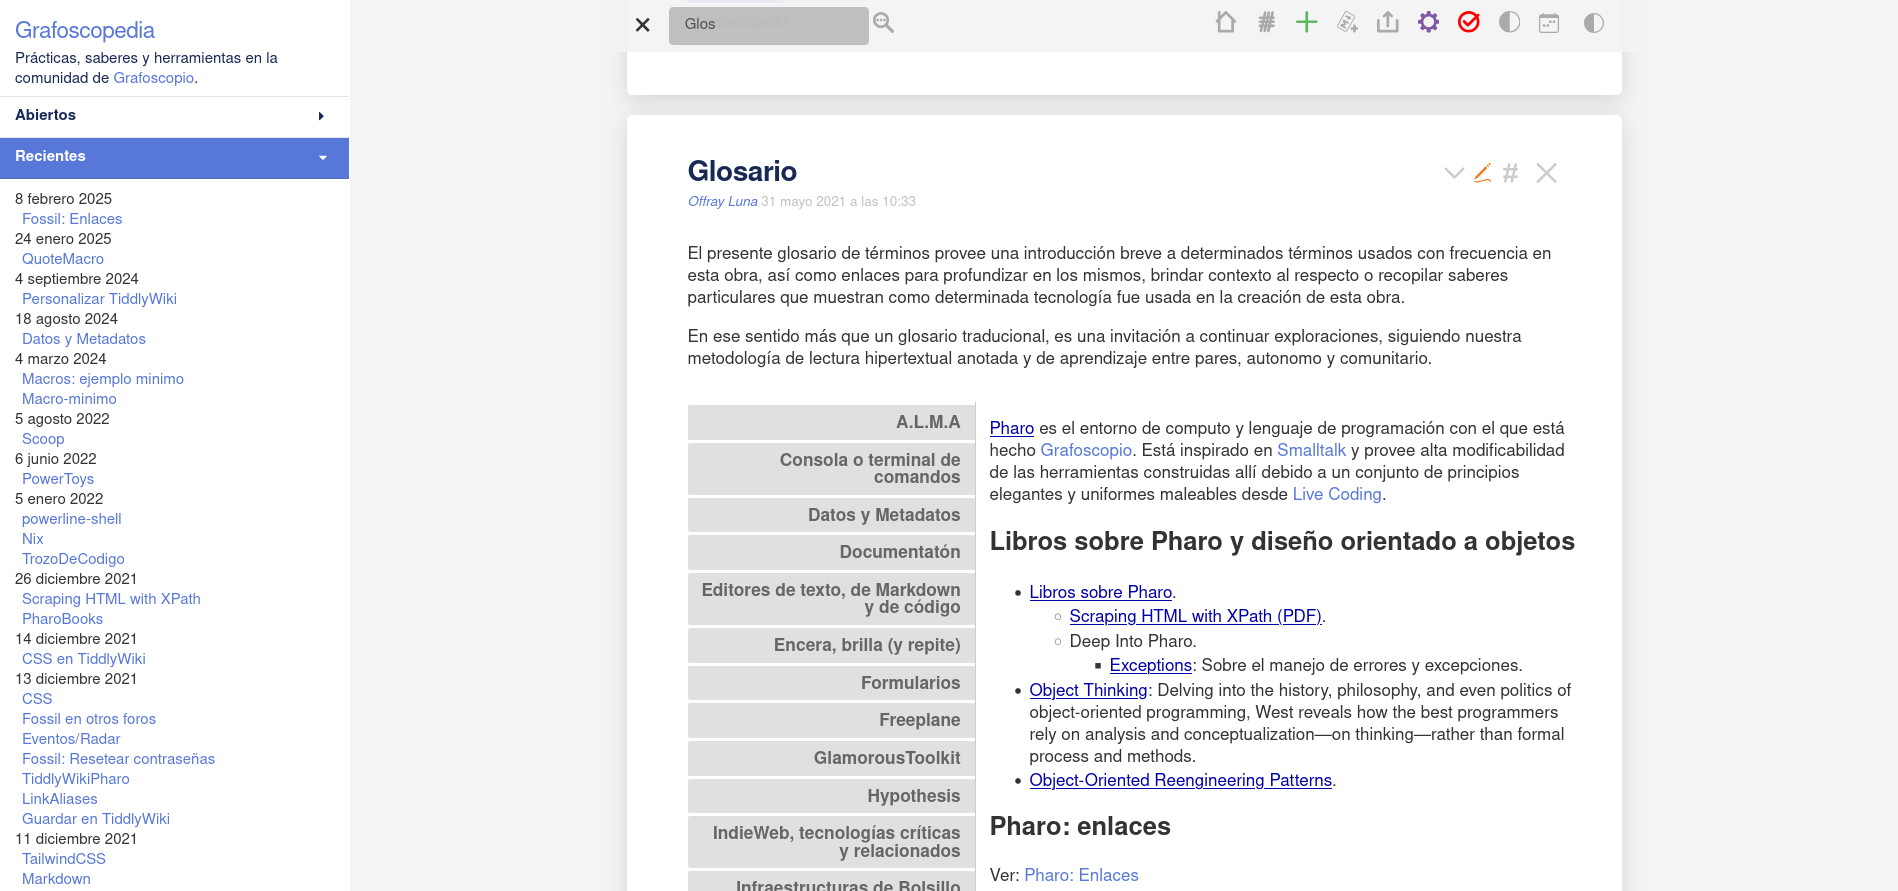Viewport: 1898px width, 891px height.
Task: Close the Glosario tiddler
Action: click(1547, 173)
